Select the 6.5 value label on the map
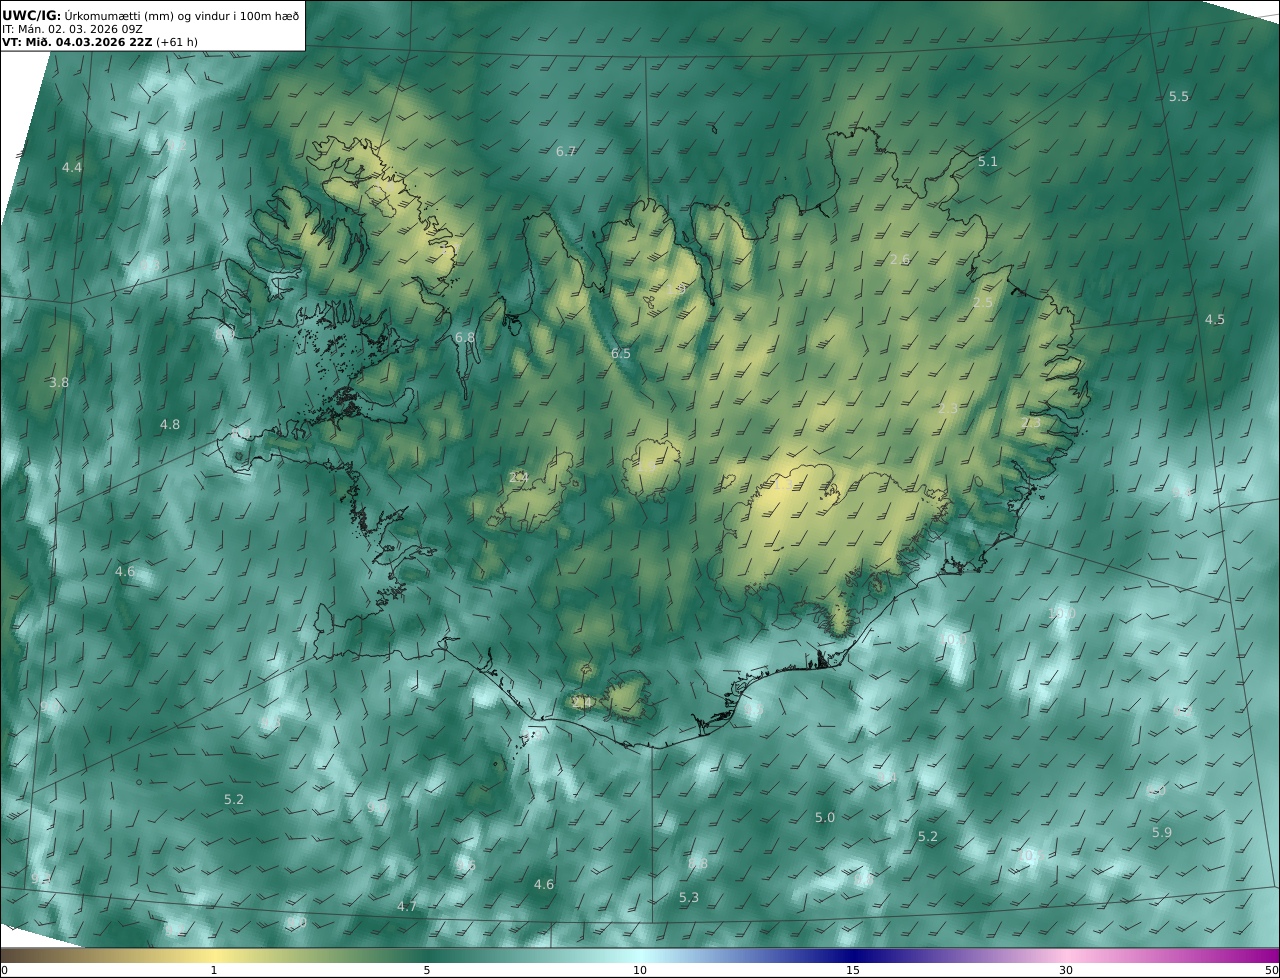This screenshot has width=1280, height=978. (x=621, y=353)
